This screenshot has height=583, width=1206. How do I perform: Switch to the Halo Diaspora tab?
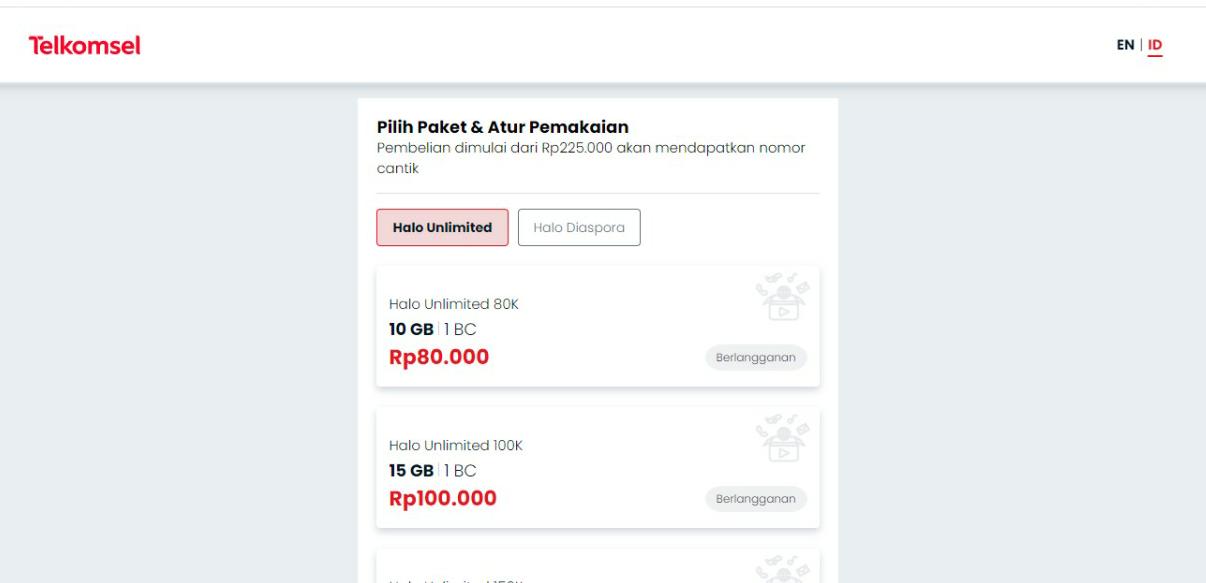(579, 227)
